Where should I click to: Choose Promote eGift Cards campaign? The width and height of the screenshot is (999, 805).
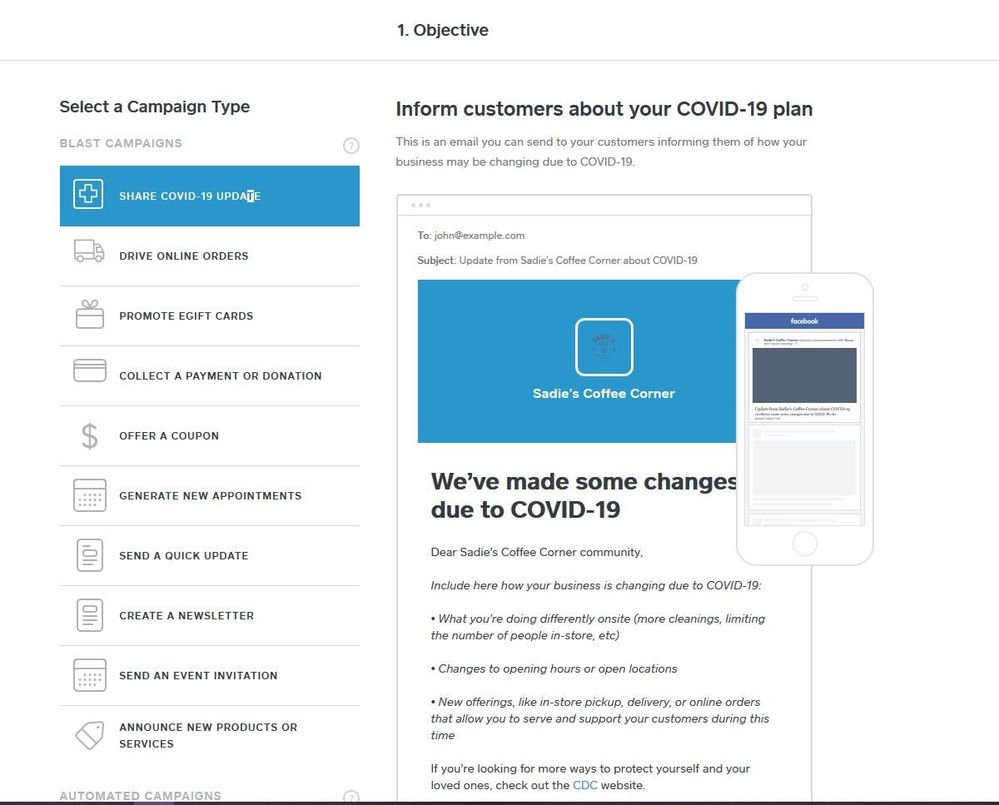(x=186, y=316)
